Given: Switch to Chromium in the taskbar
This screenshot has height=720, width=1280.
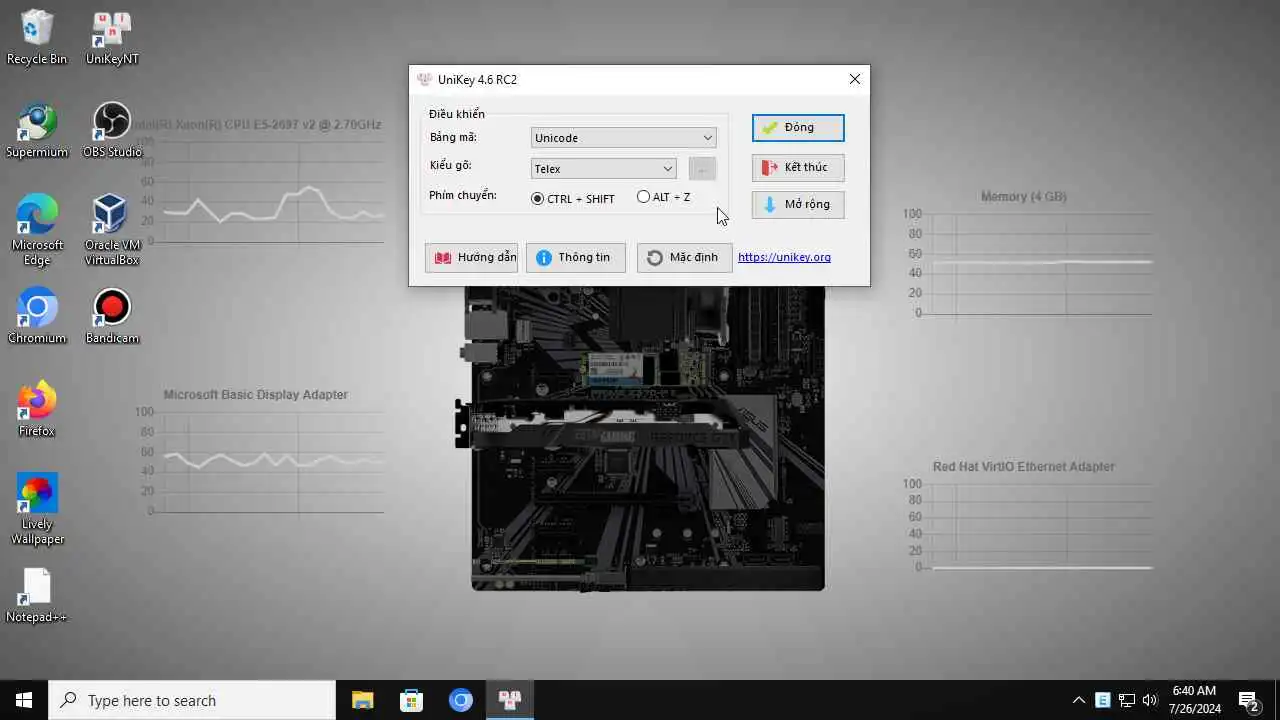Looking at the screenshot, I should pyautogui.click(x=460, y=700).
